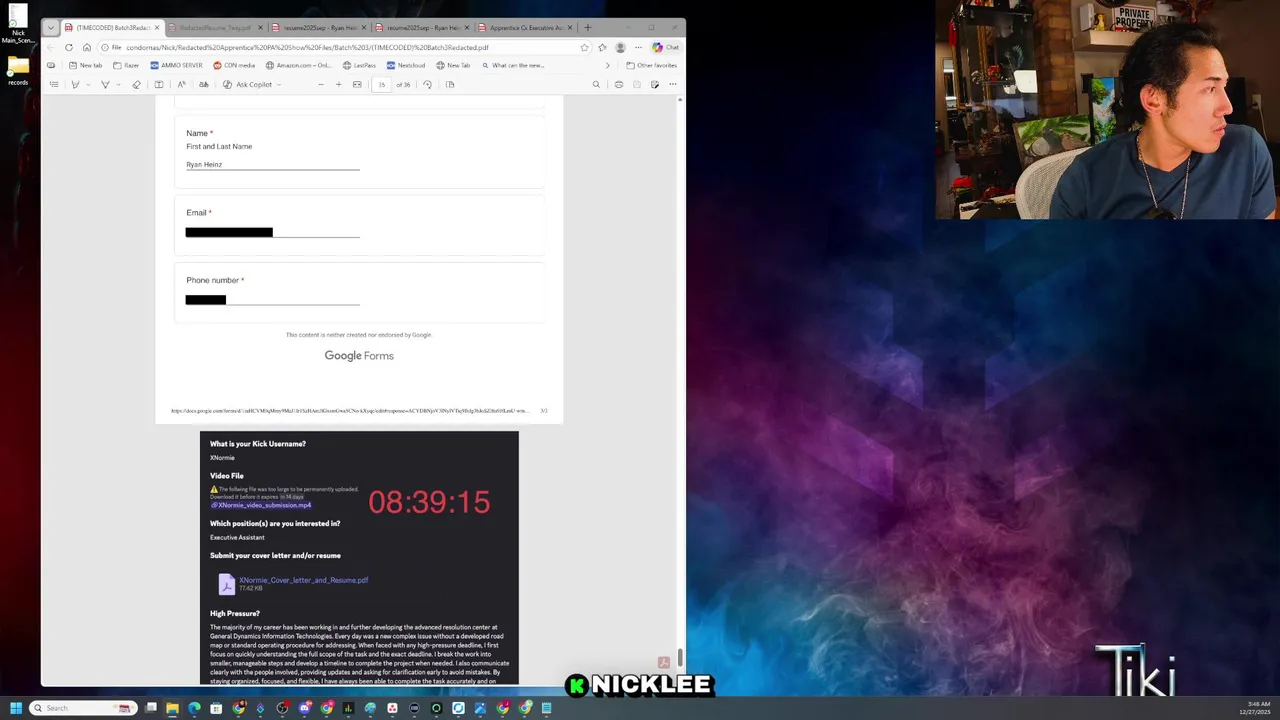Select the Add text box tool
The height and width of the screenshot is (720, 1280).
(x=158, y=84)
